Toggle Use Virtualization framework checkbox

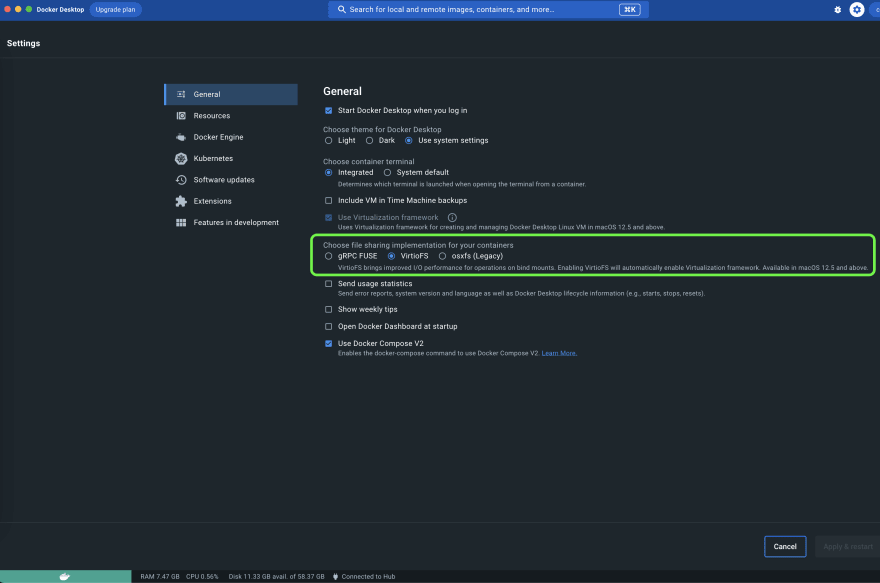coord(328,217)
